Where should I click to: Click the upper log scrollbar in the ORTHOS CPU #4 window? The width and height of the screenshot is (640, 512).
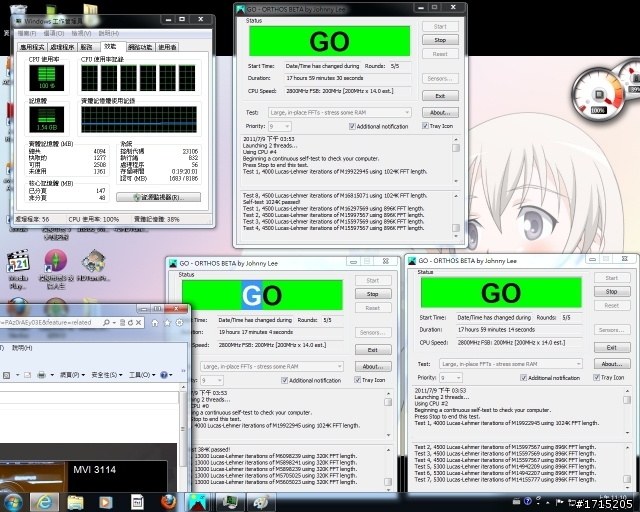pyautogui.click(x=456, y=160)
